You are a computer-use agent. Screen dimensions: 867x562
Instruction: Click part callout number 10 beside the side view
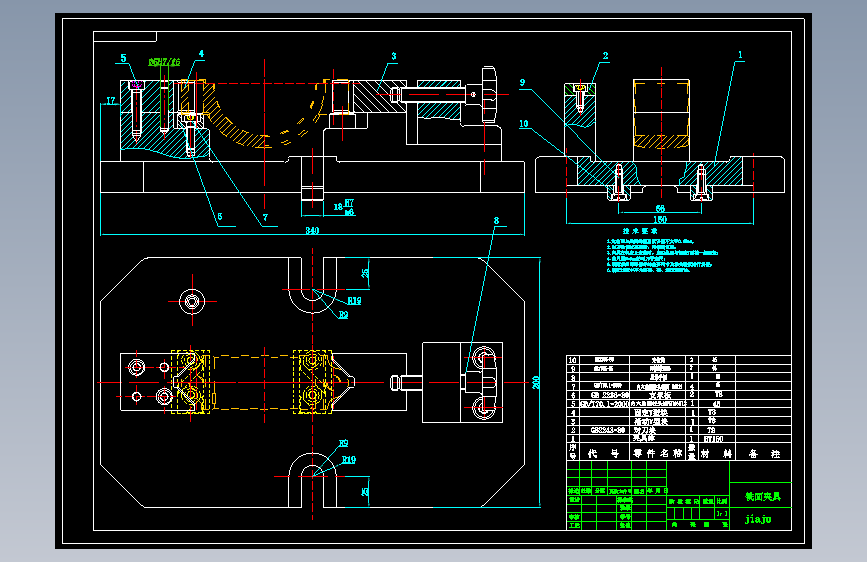click(524, 124)
